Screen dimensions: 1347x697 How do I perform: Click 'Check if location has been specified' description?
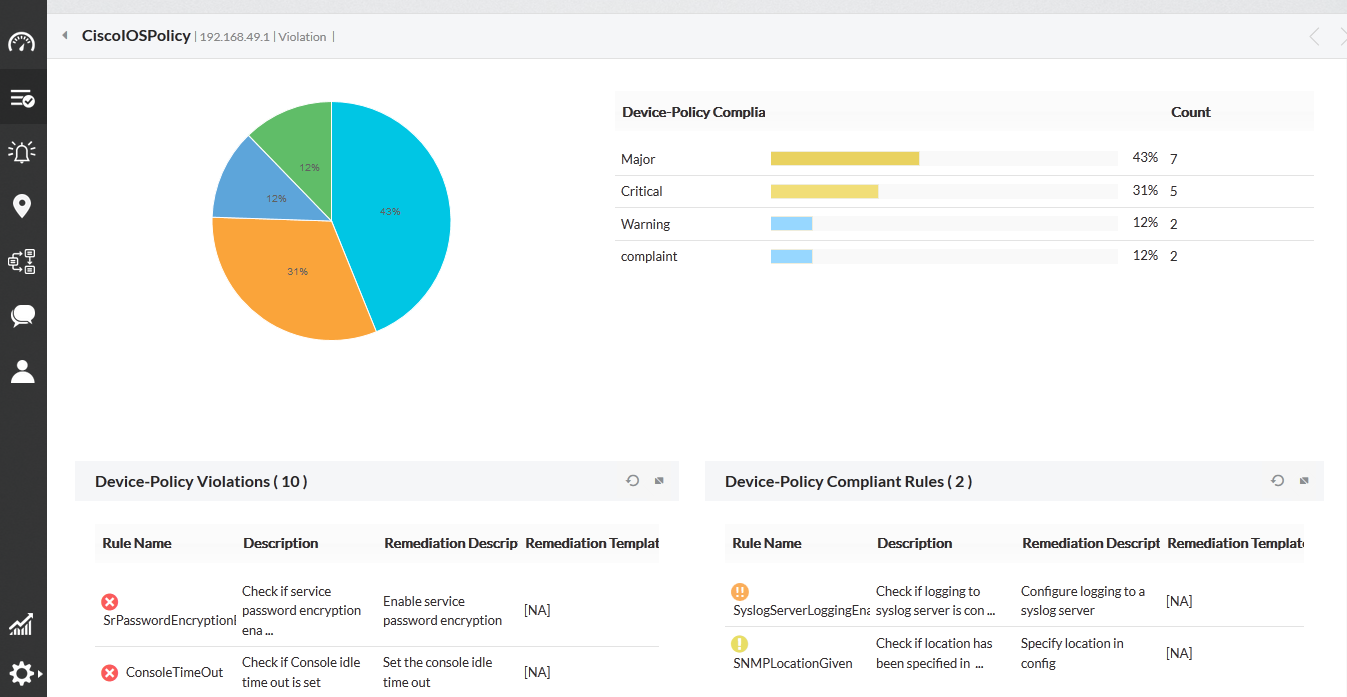pos(934,653)
